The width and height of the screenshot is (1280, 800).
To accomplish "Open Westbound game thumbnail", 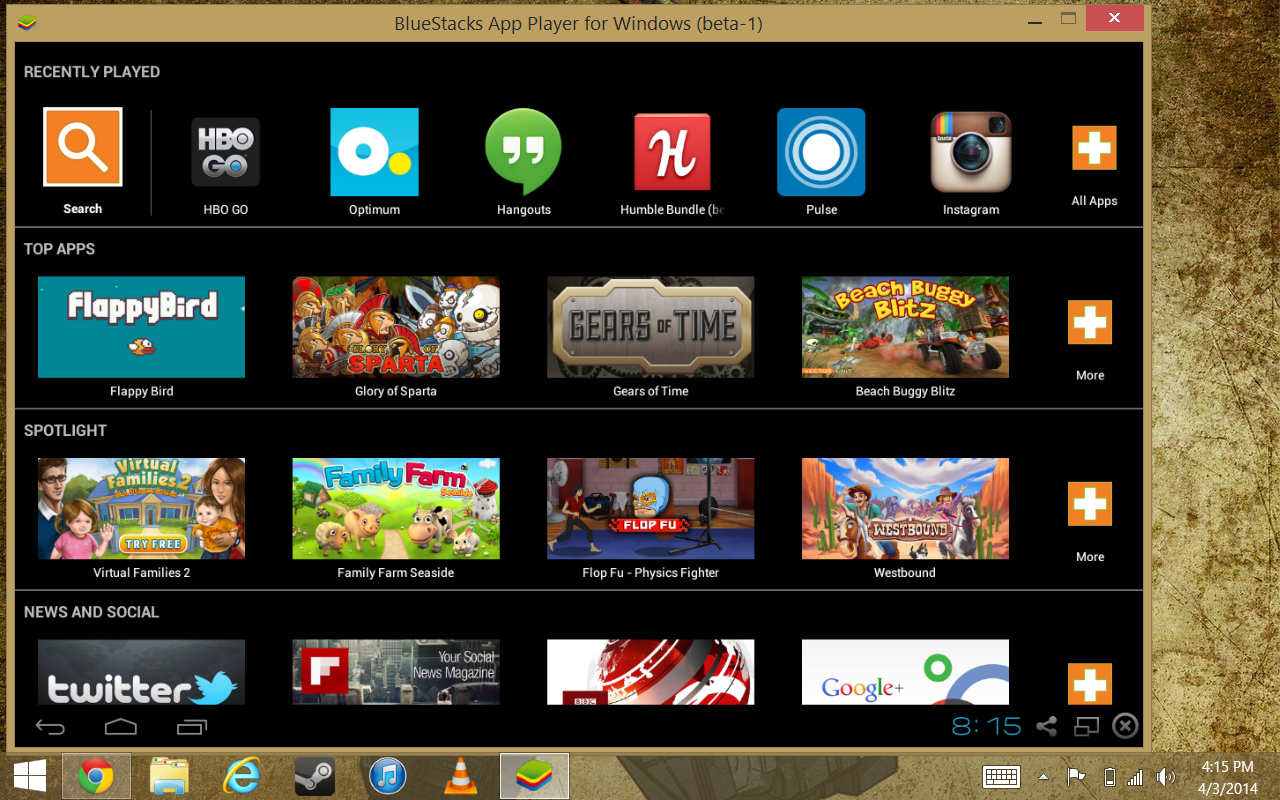I will (x=905, y=509).
